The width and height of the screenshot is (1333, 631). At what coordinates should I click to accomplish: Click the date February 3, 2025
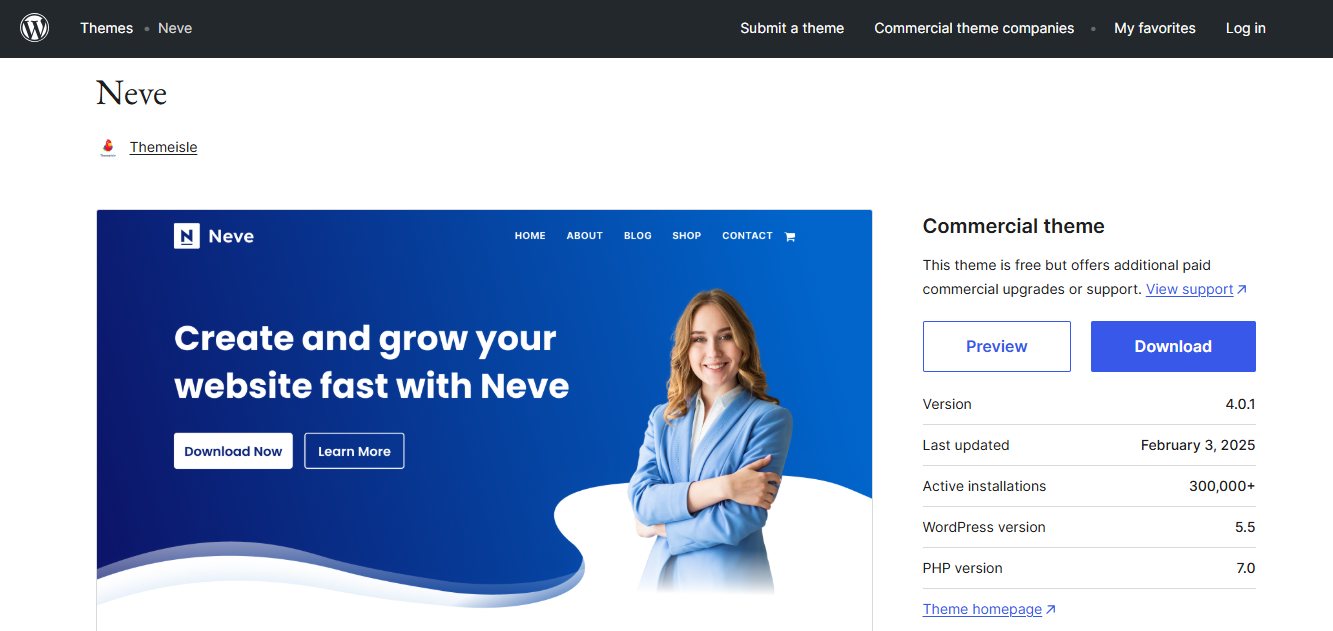click(x=1198, y=445)
